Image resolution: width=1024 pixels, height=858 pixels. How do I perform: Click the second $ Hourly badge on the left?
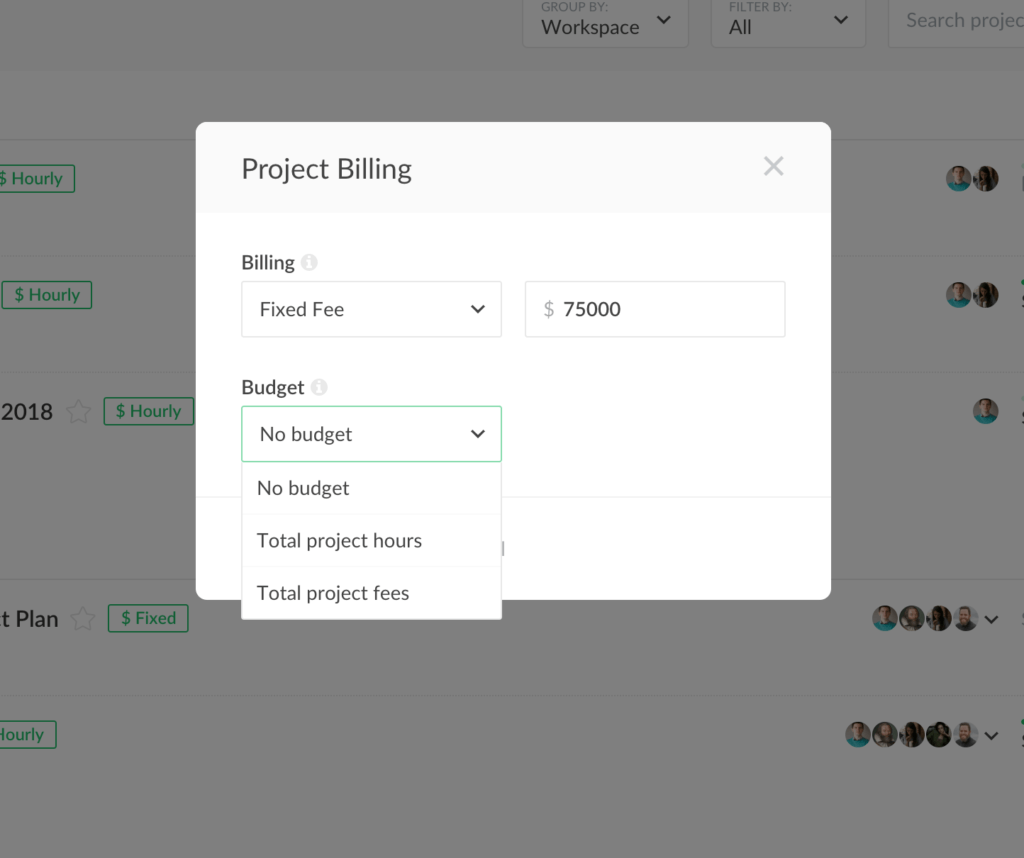click(x=46, y=295)
